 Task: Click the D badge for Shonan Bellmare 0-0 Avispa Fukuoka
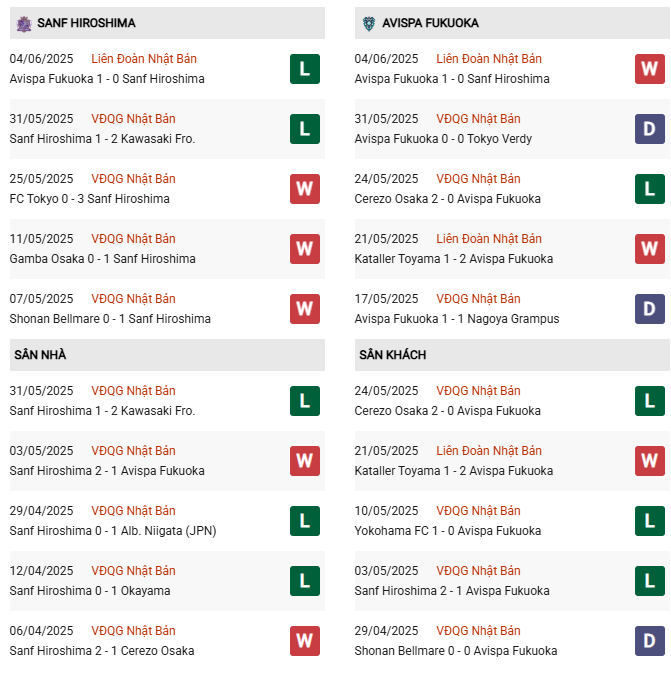[x=650, y=641]
